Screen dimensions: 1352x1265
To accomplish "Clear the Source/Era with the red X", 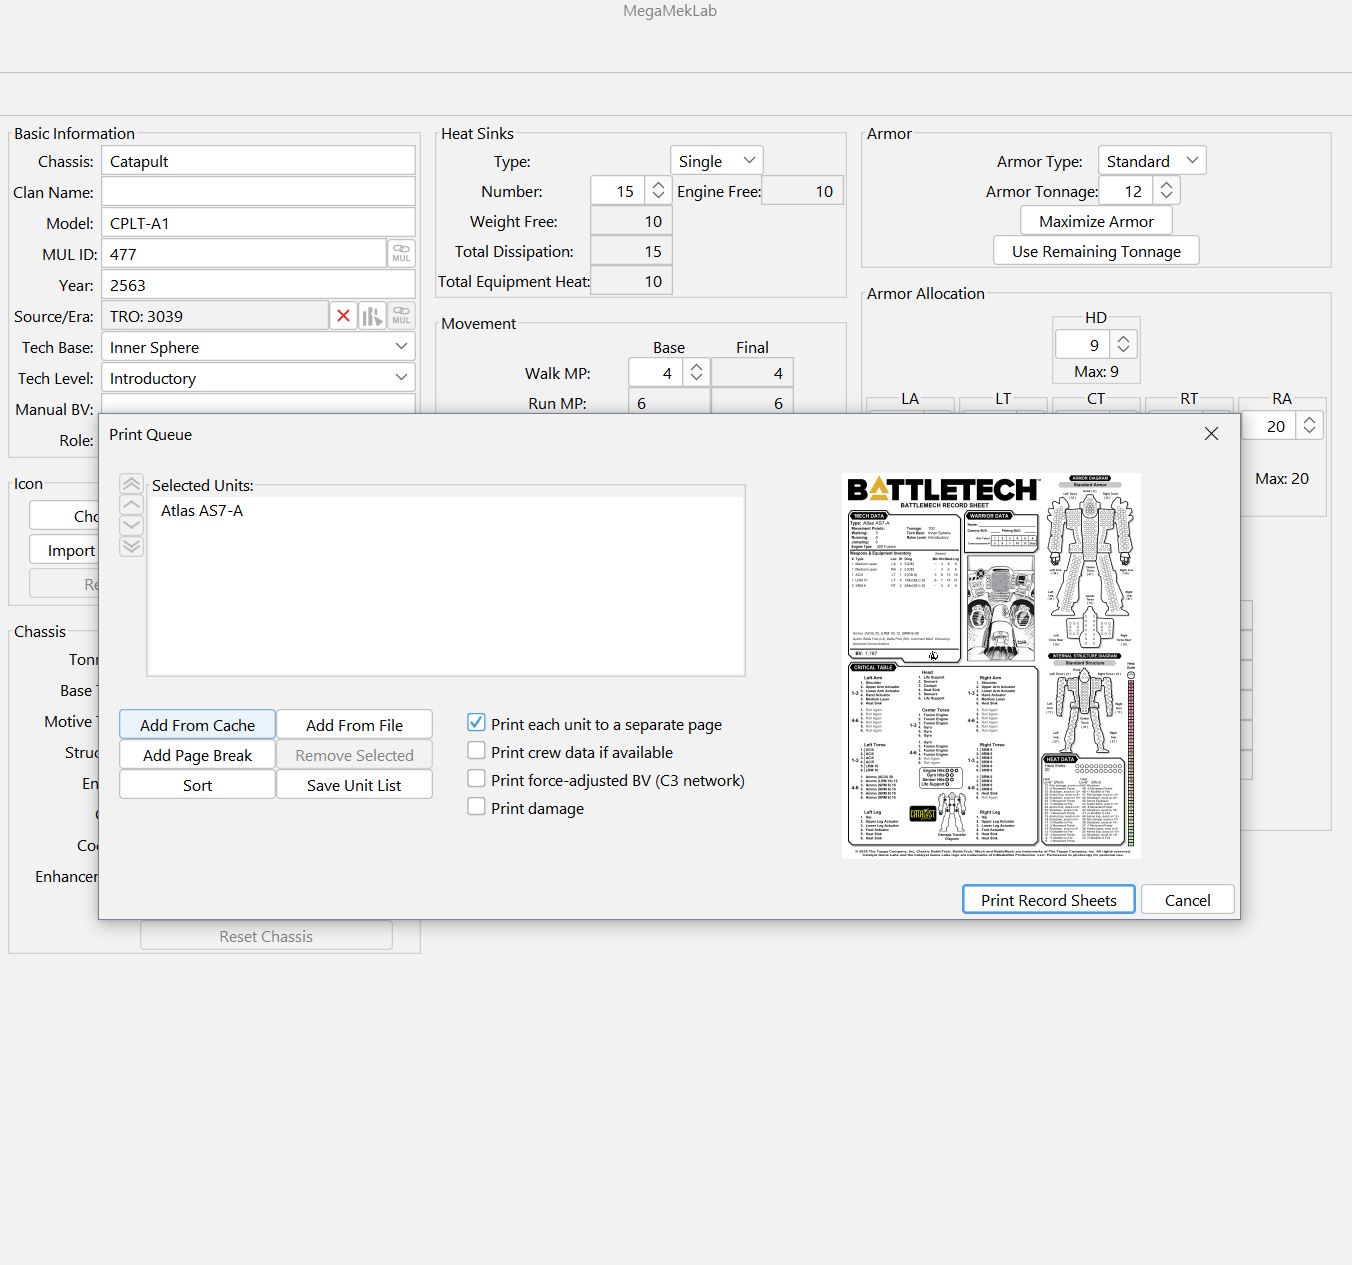I will pyautogui.click(x=343, y=316).
